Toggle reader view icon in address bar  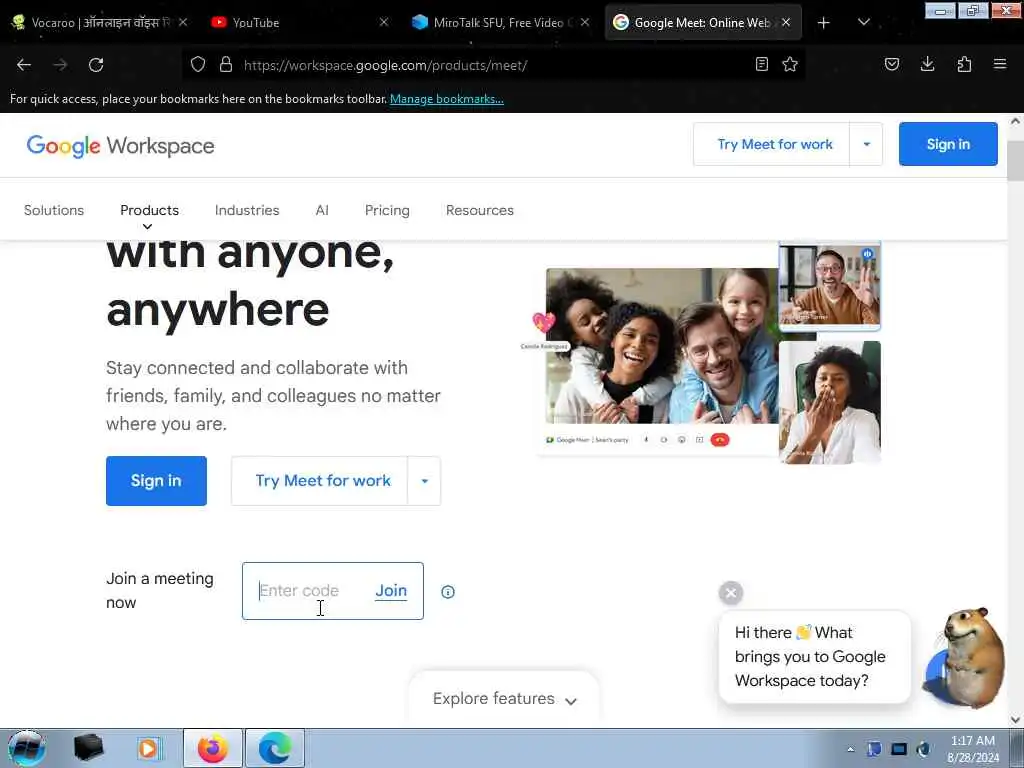click(x=761, y=64)
